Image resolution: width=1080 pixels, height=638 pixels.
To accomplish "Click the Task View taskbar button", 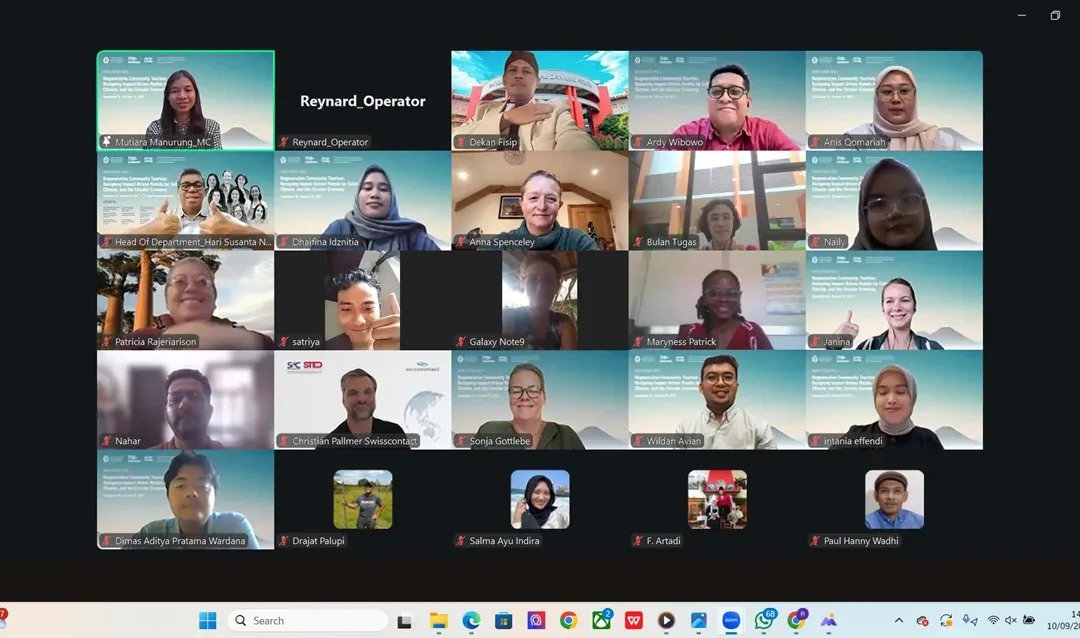I will coord(405,620).
